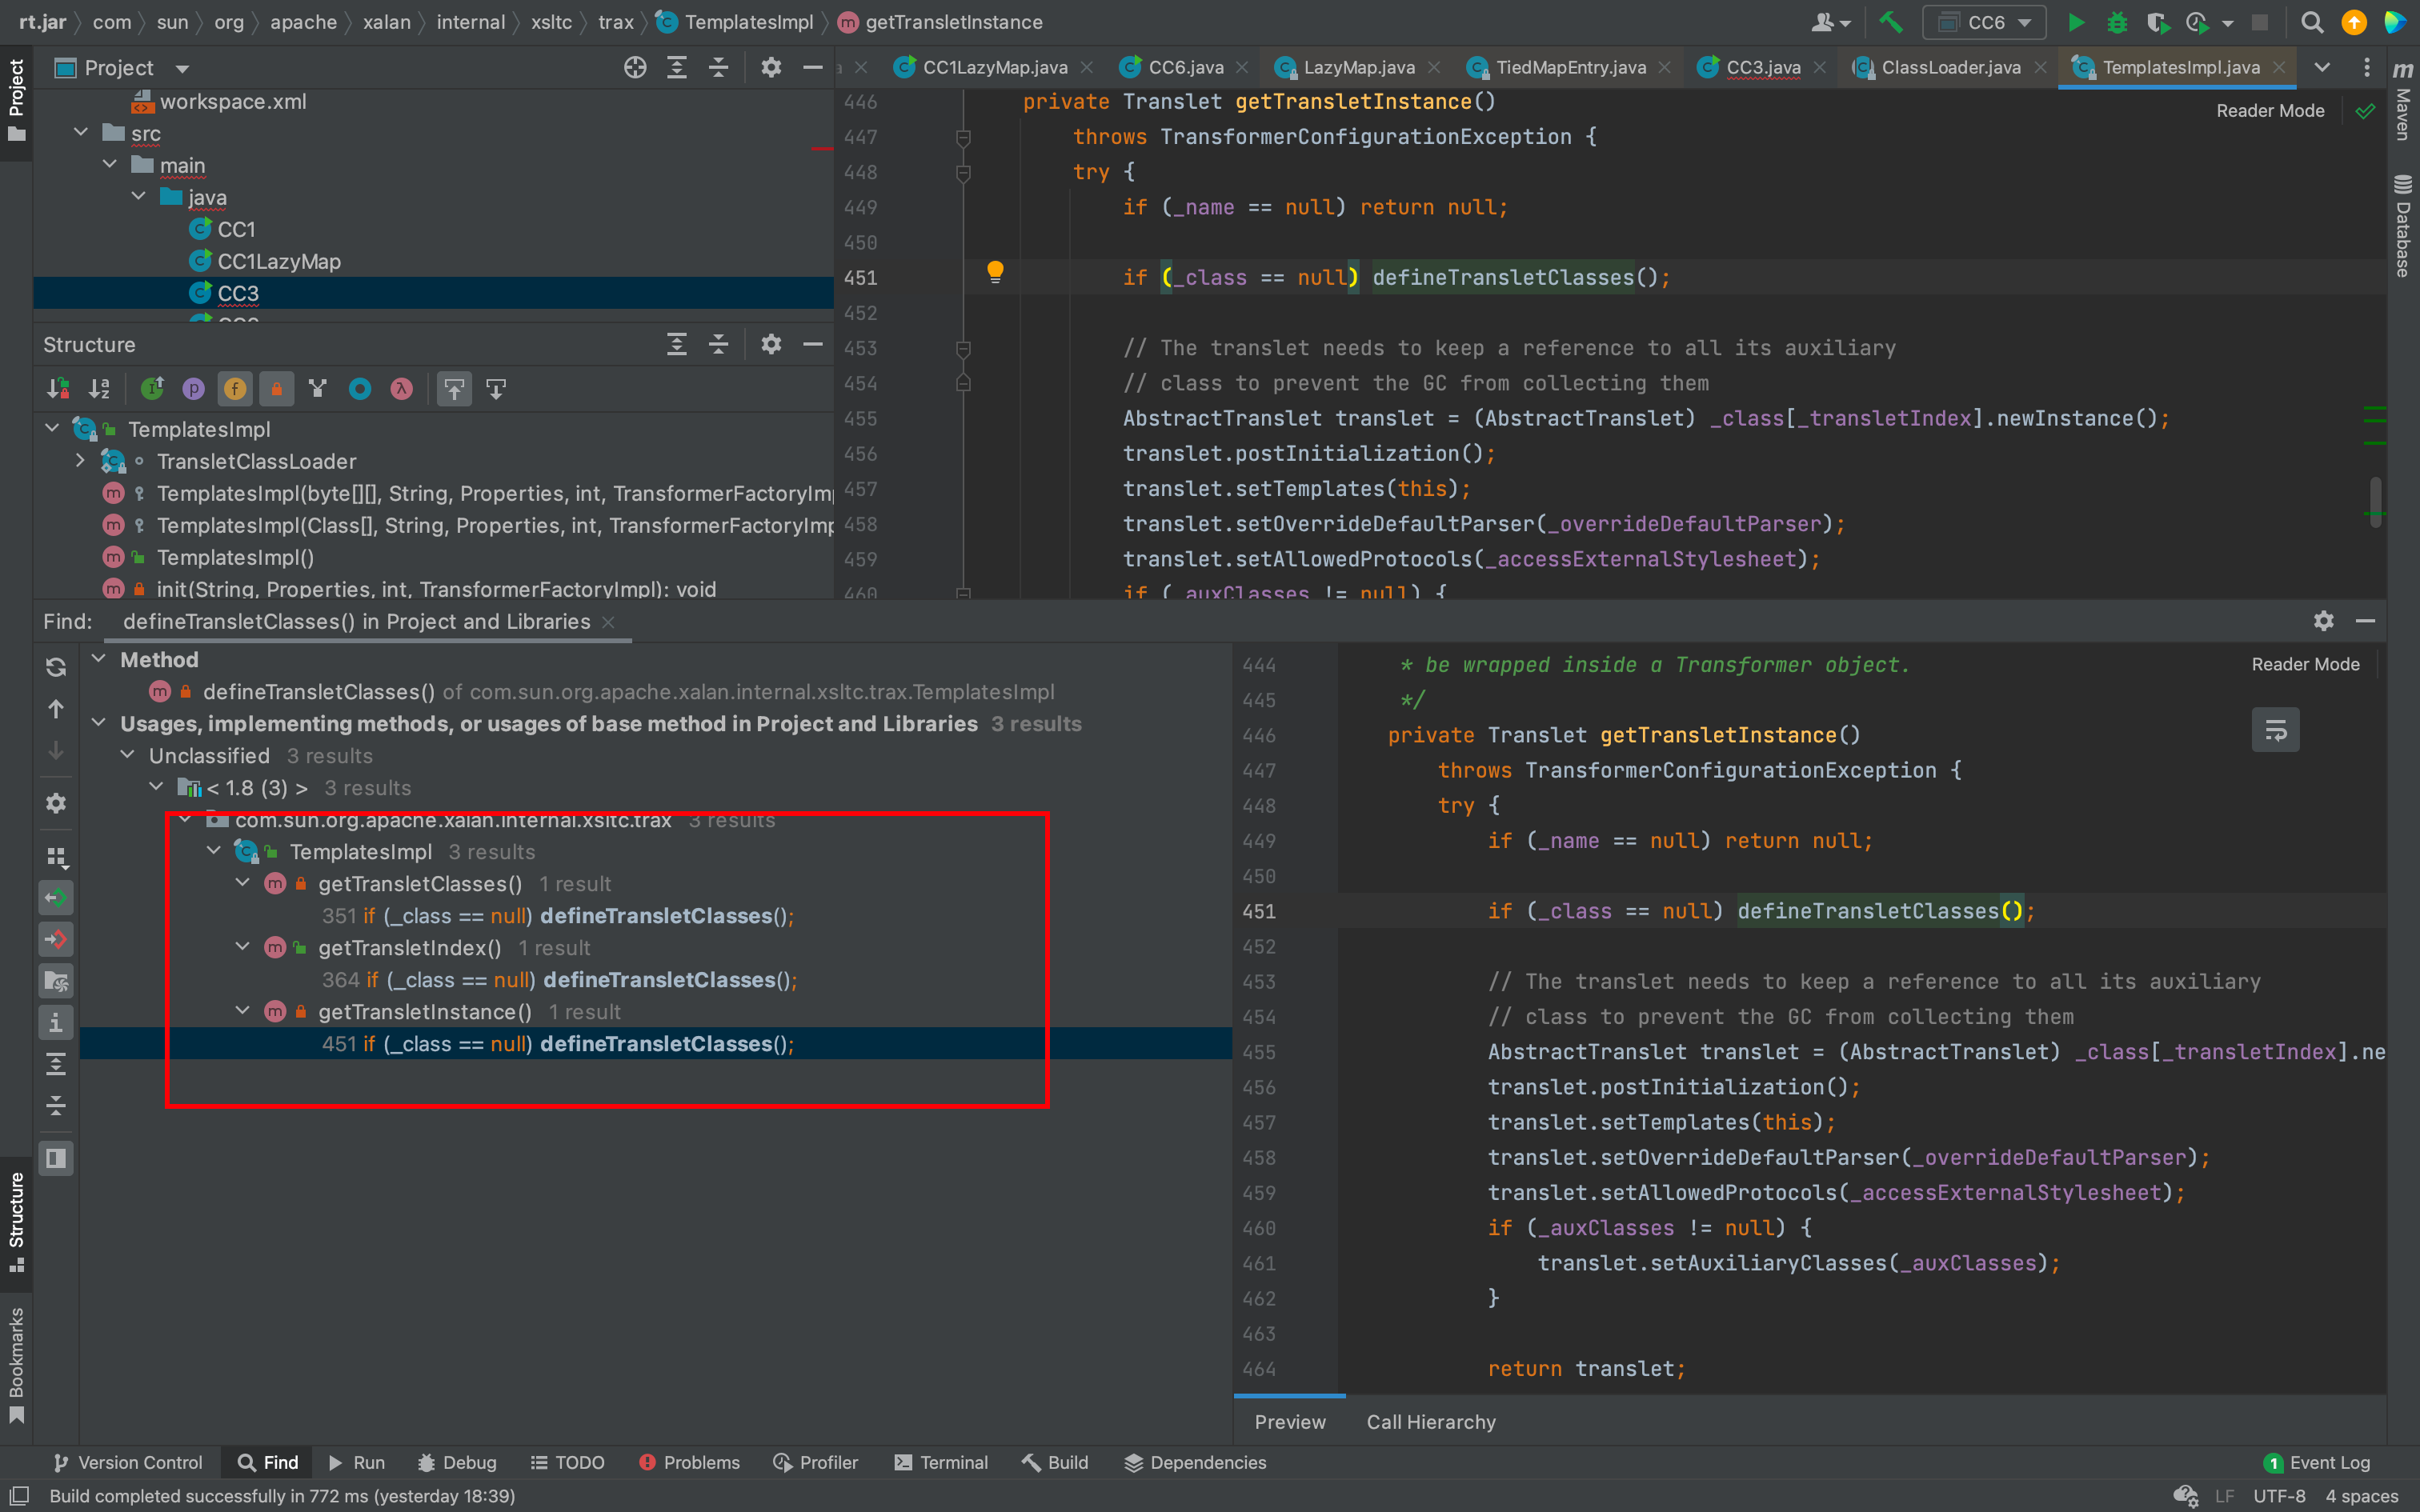
Task: Toggle Sort Alphabetically in Structure
Action: coord(99,389)
